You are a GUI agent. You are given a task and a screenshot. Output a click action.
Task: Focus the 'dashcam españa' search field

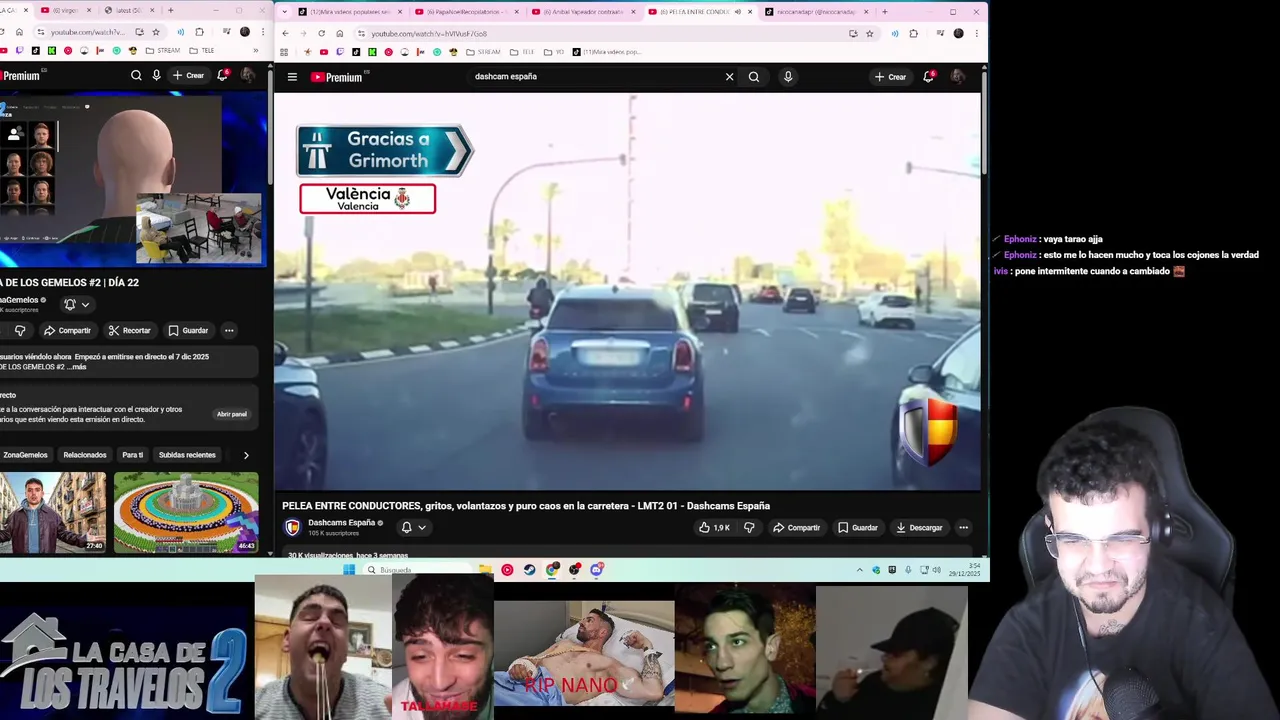tap(595, 77)
